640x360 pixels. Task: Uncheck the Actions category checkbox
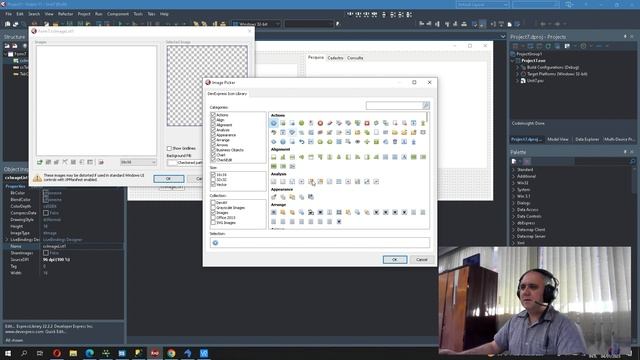click(213, 115)
